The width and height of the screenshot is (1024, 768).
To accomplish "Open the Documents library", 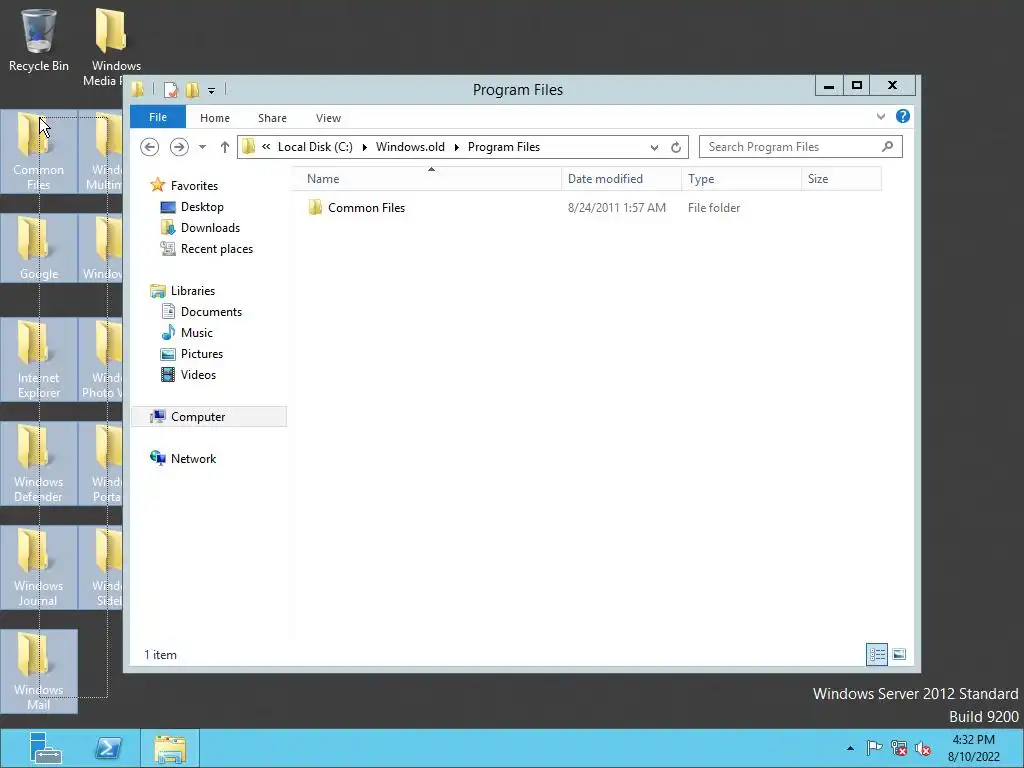I will point(211,312).
